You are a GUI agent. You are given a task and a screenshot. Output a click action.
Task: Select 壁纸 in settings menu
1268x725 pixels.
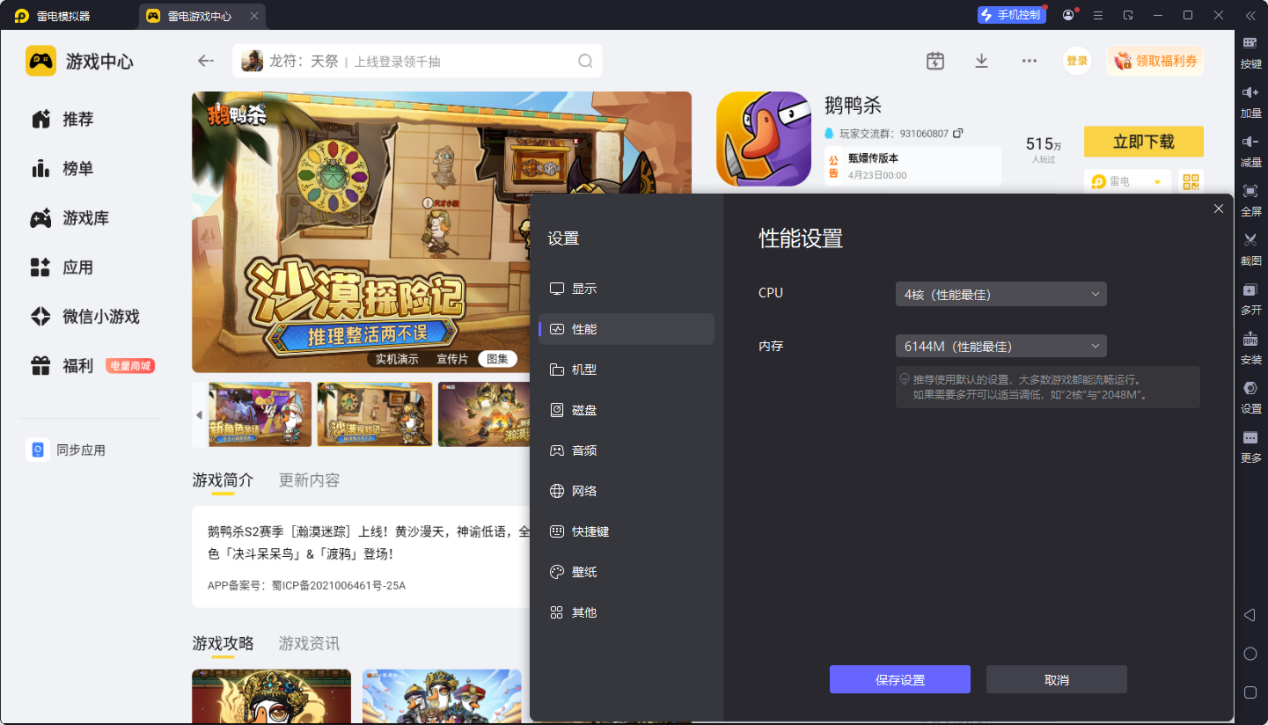click(626, 572)
